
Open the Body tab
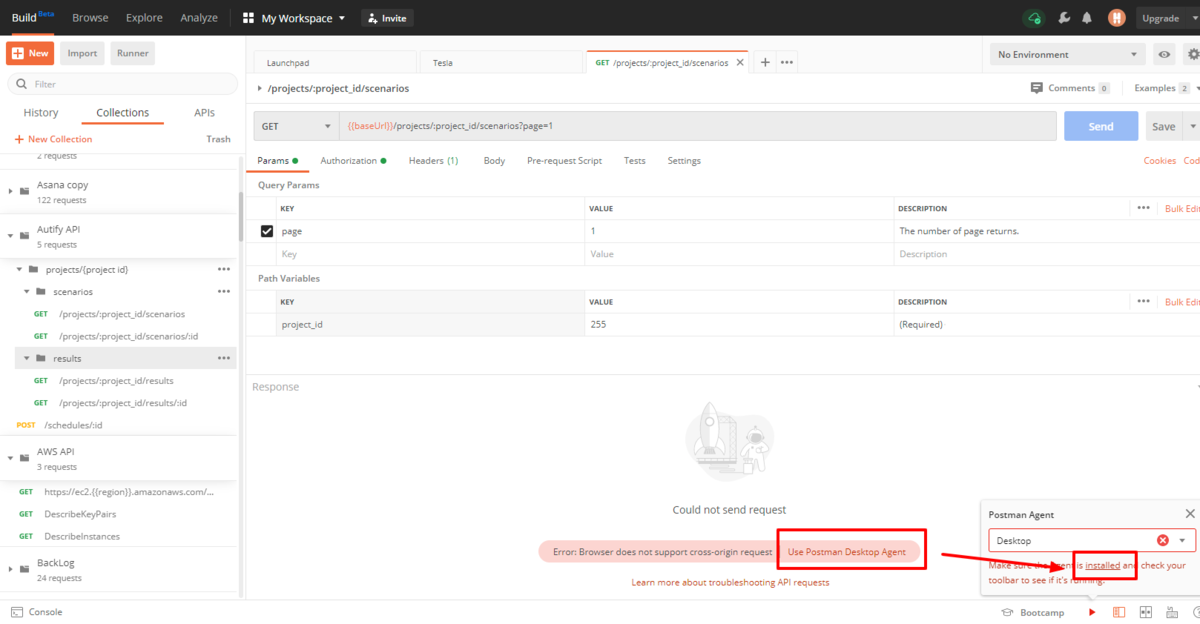[494, 161]
